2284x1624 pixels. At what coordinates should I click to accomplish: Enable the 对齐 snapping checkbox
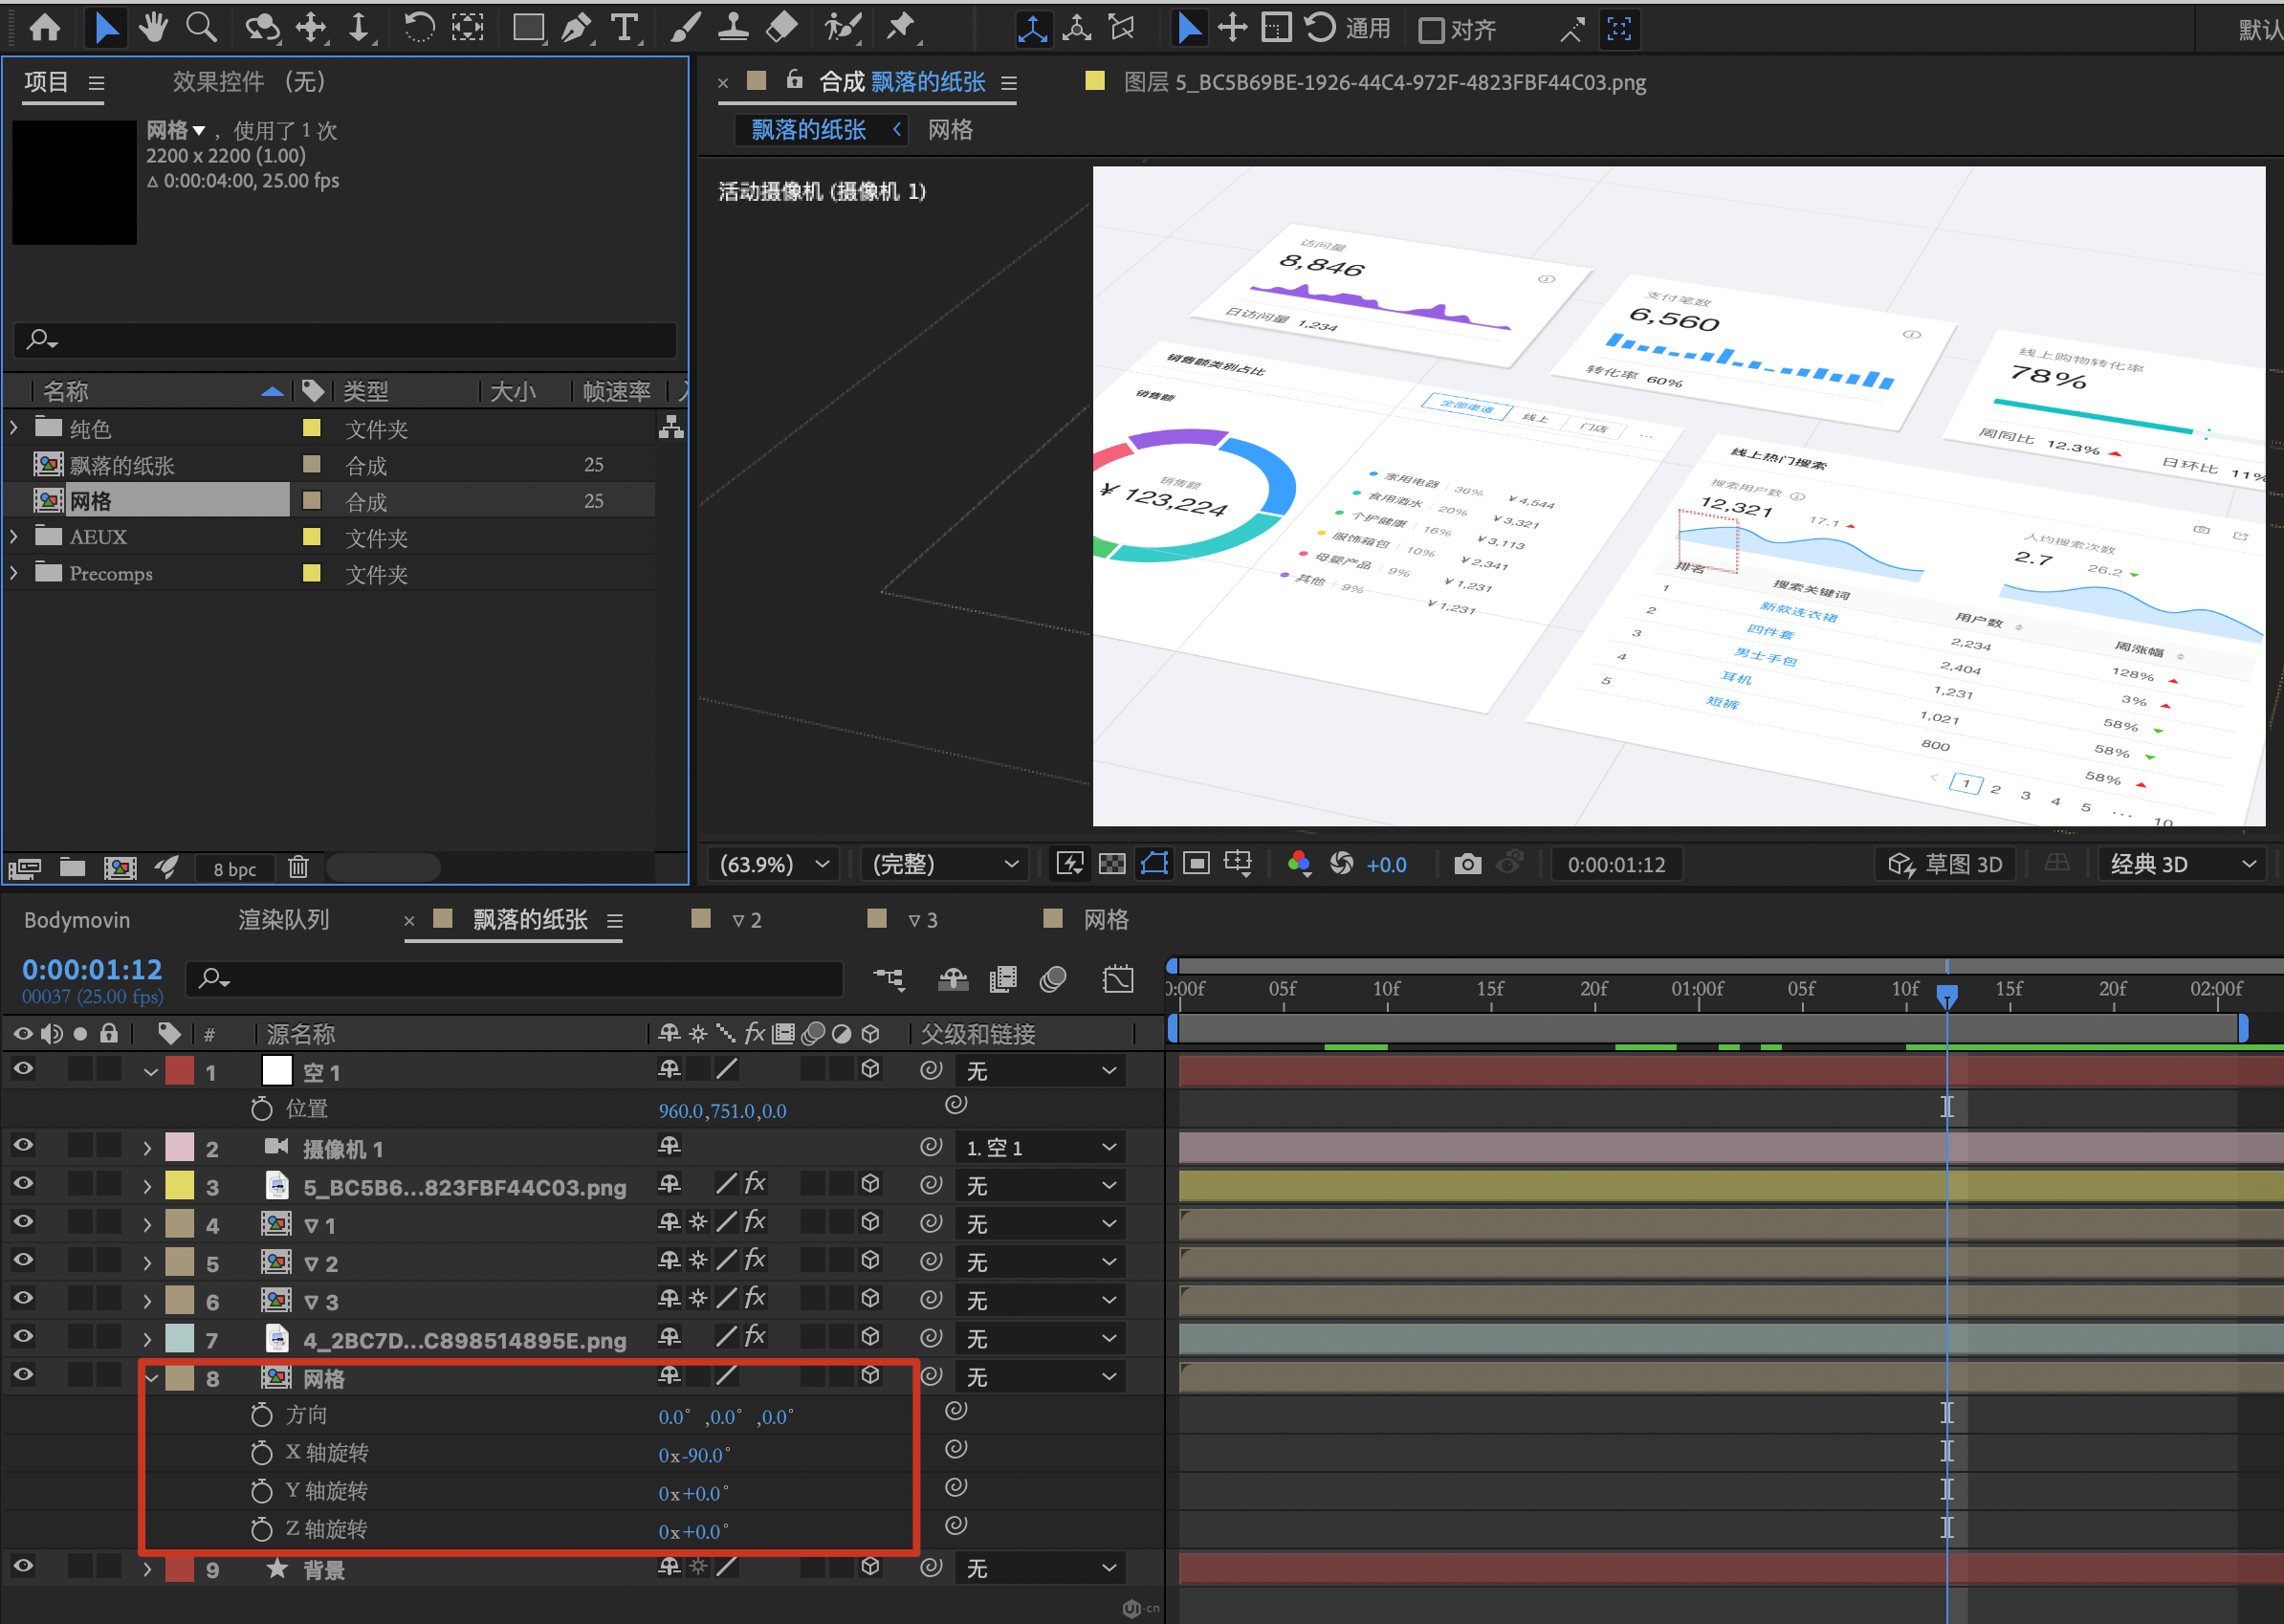click(1431, 30)
